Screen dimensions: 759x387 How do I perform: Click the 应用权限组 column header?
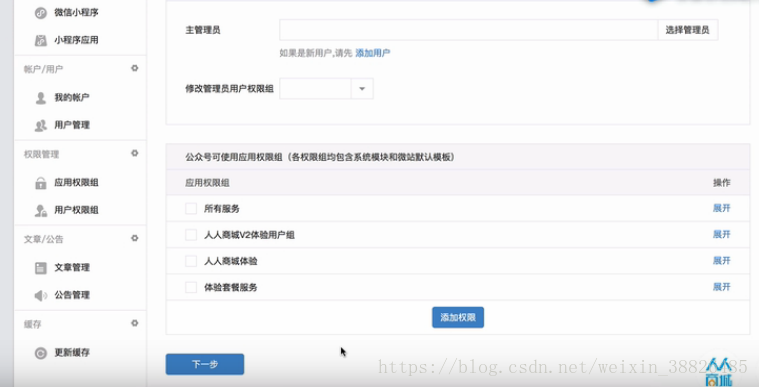(207, 183)
